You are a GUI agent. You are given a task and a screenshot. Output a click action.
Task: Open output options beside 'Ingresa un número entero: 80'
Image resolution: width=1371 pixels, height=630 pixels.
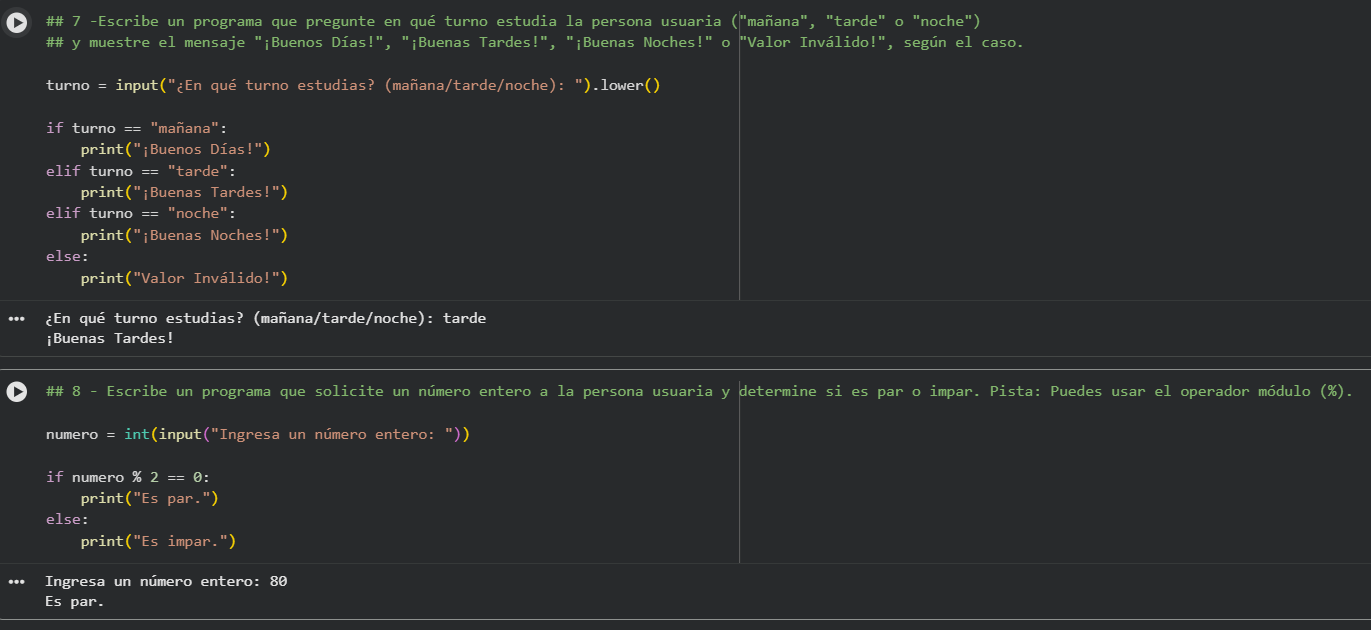point(16,581)
